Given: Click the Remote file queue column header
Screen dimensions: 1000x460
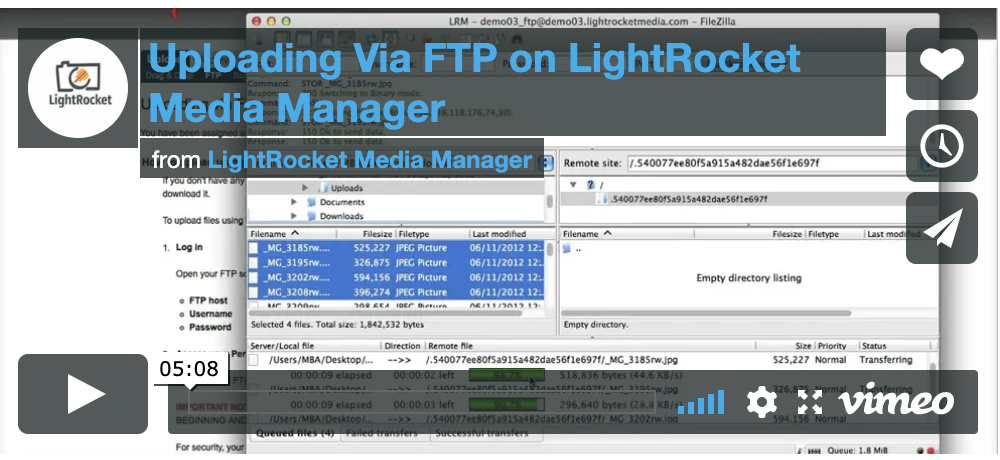Looking at the screenshot, I should tap(590, 346).
